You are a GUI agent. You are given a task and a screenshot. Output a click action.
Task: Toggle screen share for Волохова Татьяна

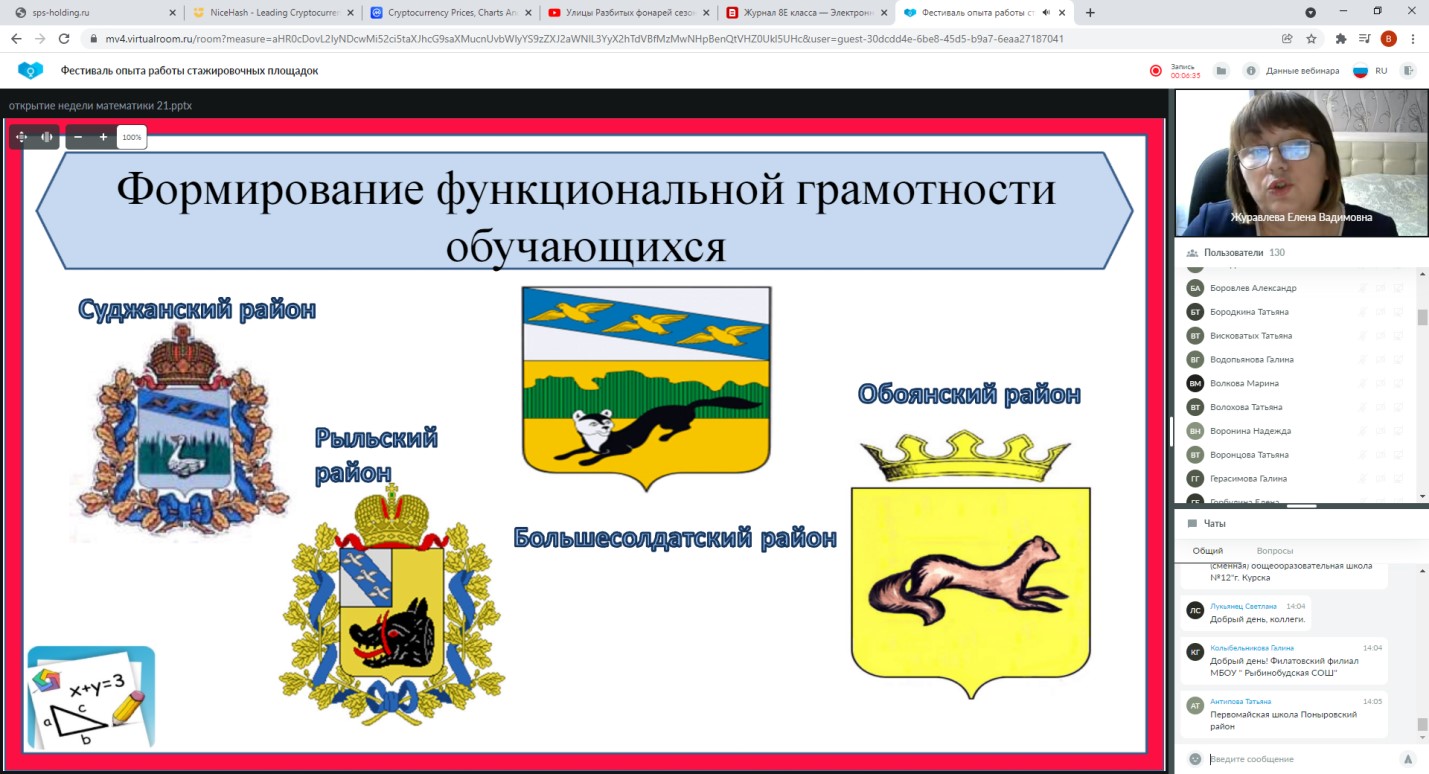[x=1398, y=407]
